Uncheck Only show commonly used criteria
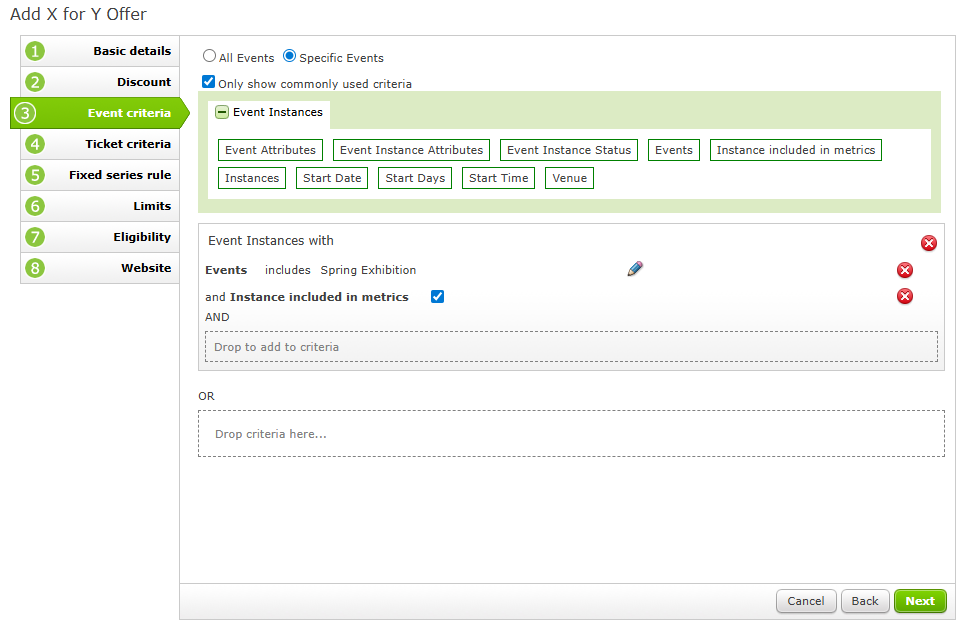This screenshot has width=970, height=627. tap(208, 82)
